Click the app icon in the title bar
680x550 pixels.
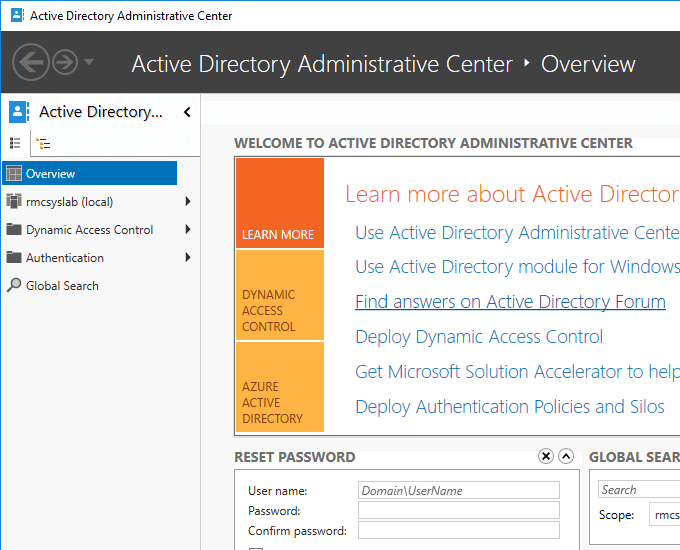click(17, 15)
